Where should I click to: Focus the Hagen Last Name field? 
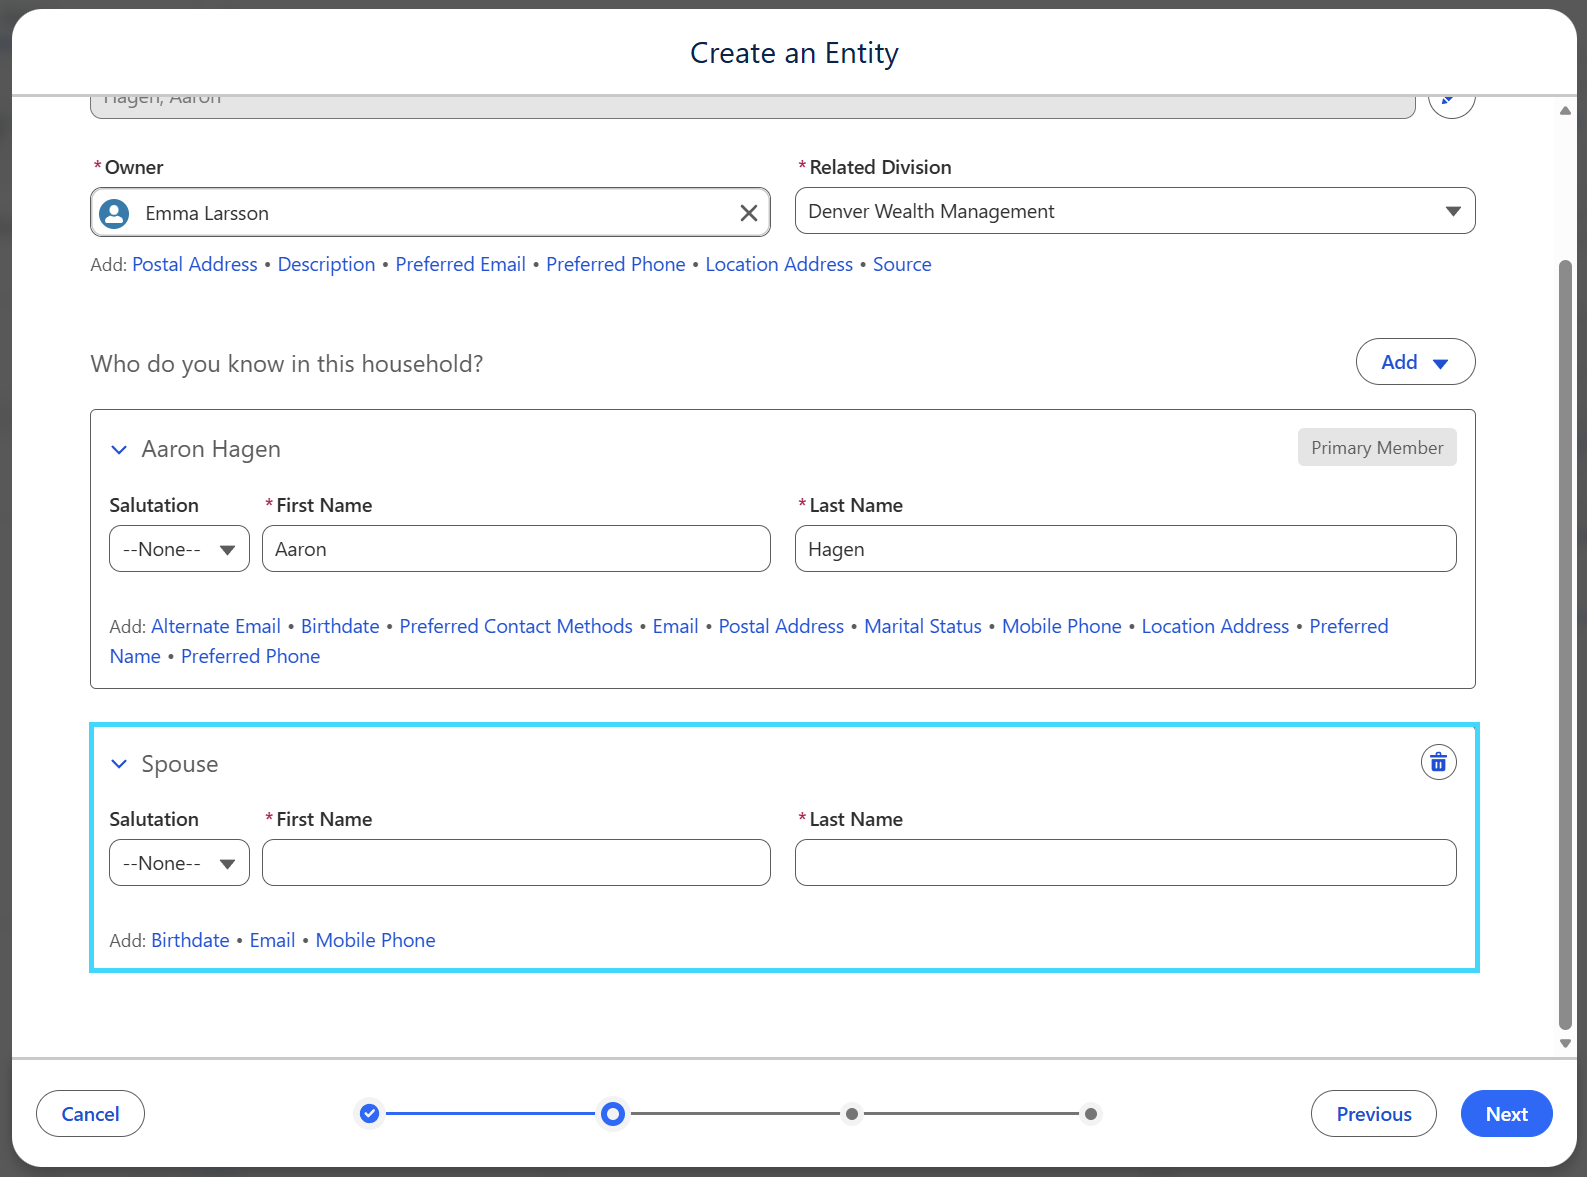(1125, 549)
